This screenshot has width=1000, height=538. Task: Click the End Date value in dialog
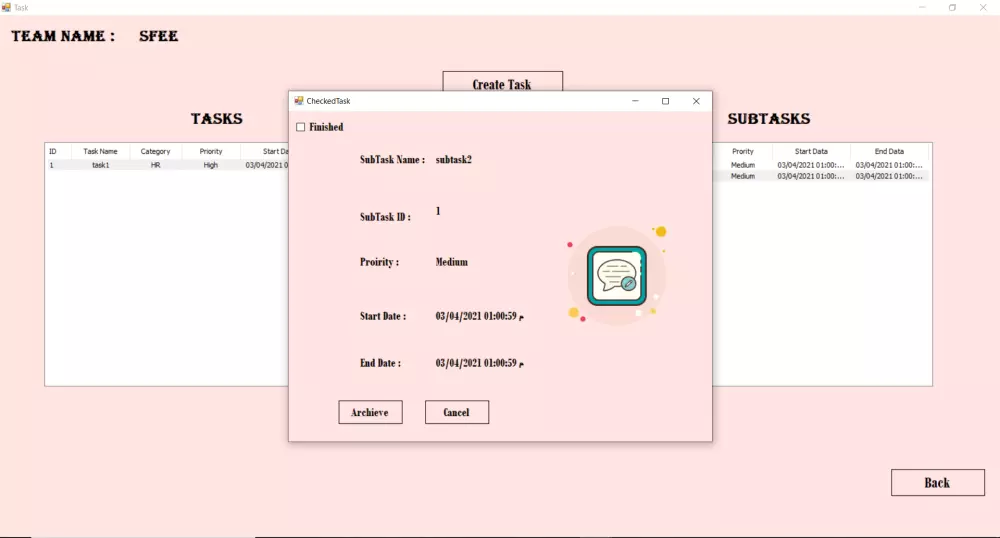[480, 363]
